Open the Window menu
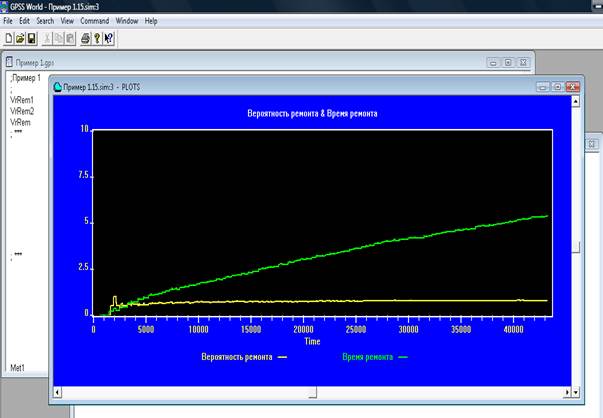Image resolution: width=603 pixels, height=418 pixels. click(x=127, y=21)
